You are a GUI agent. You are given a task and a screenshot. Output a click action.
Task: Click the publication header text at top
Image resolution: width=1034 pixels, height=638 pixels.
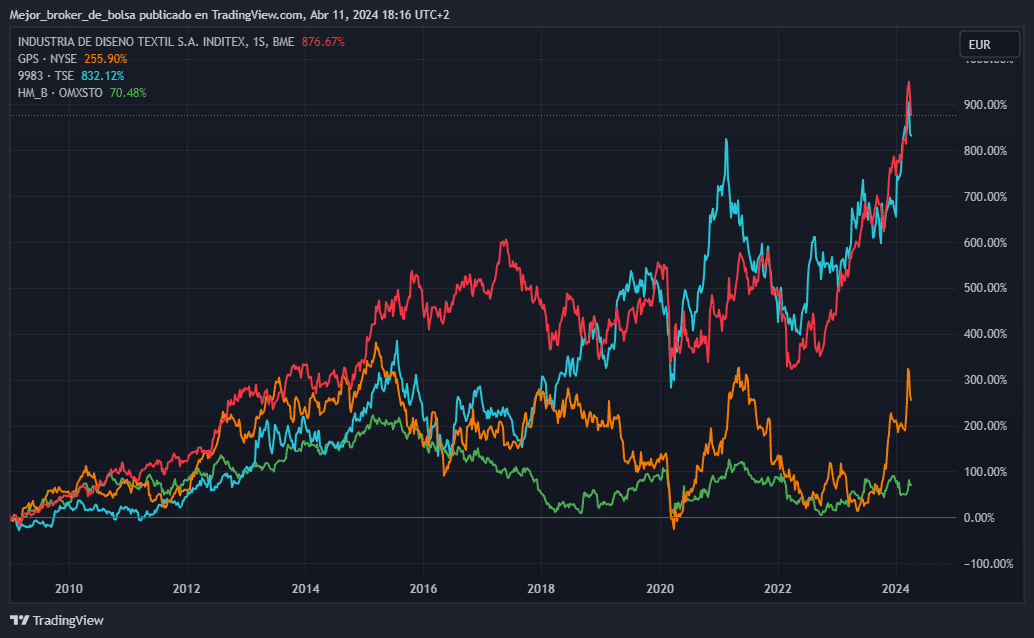[229, 15]
